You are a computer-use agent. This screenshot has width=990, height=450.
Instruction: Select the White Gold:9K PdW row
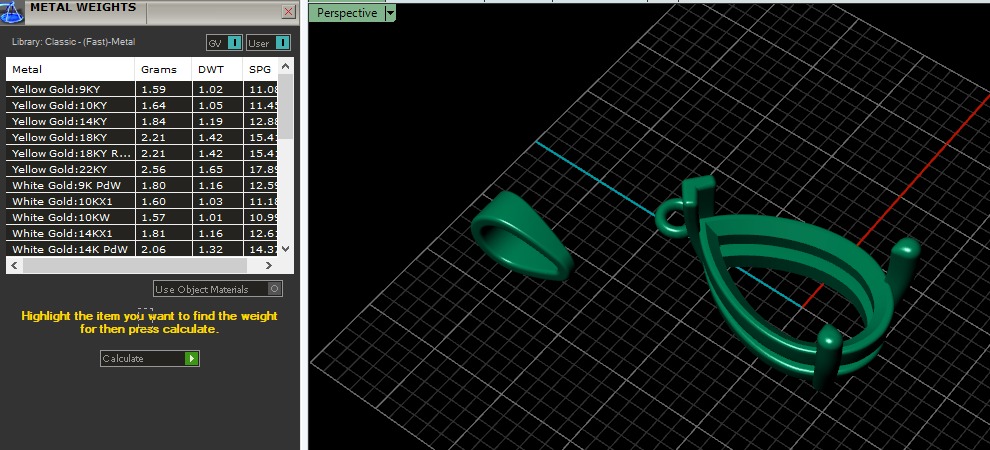[x=141, y=185]
